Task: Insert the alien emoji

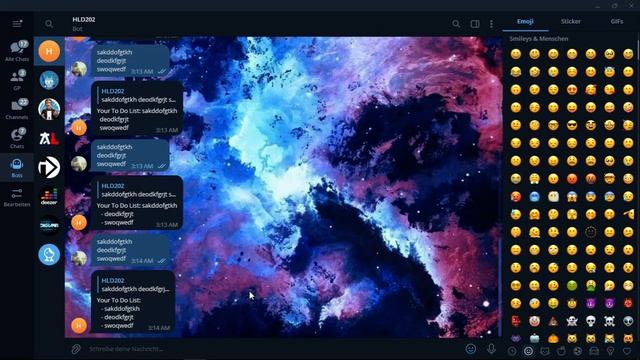Action: click(x=628, y=321)
